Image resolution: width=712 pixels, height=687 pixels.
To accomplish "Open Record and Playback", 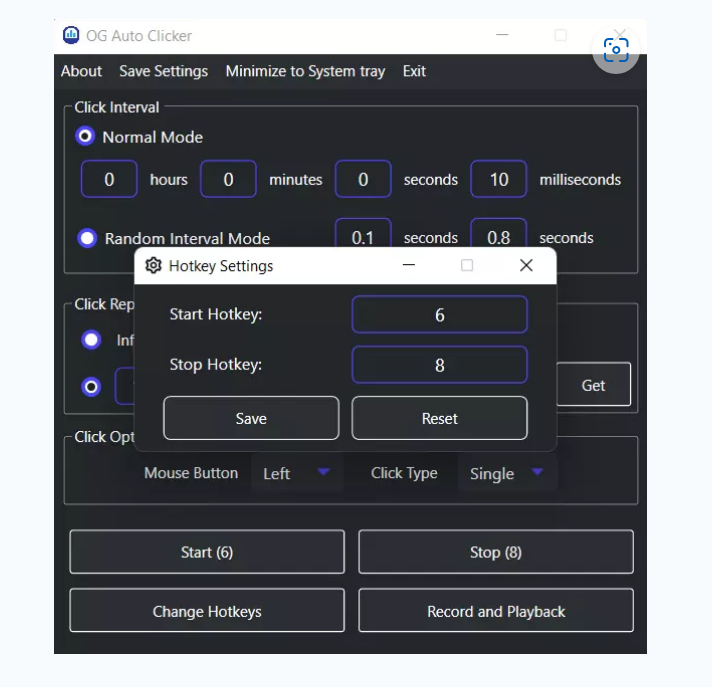I will tap(496, 610).
